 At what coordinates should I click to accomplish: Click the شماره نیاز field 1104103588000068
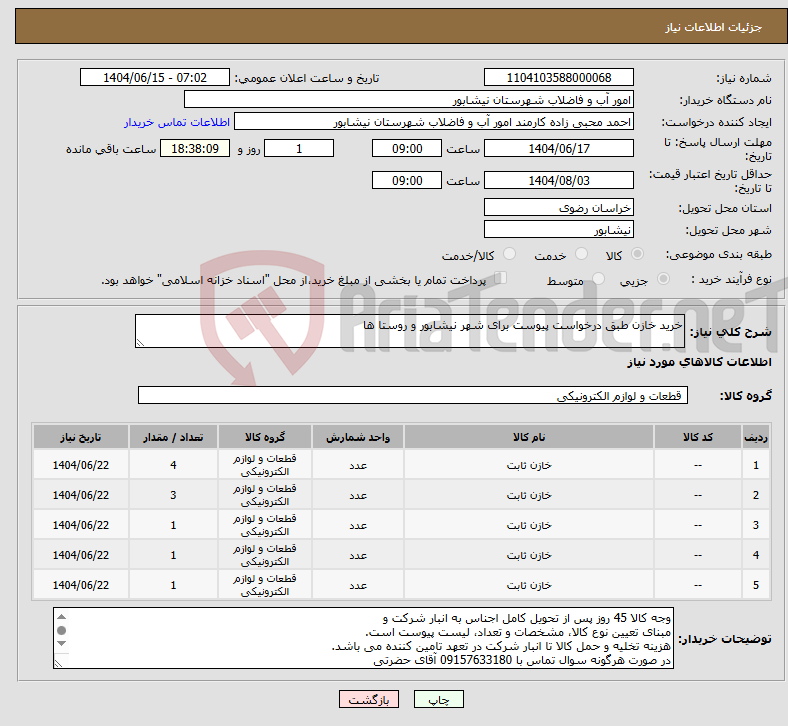click(x=558, y=77)
